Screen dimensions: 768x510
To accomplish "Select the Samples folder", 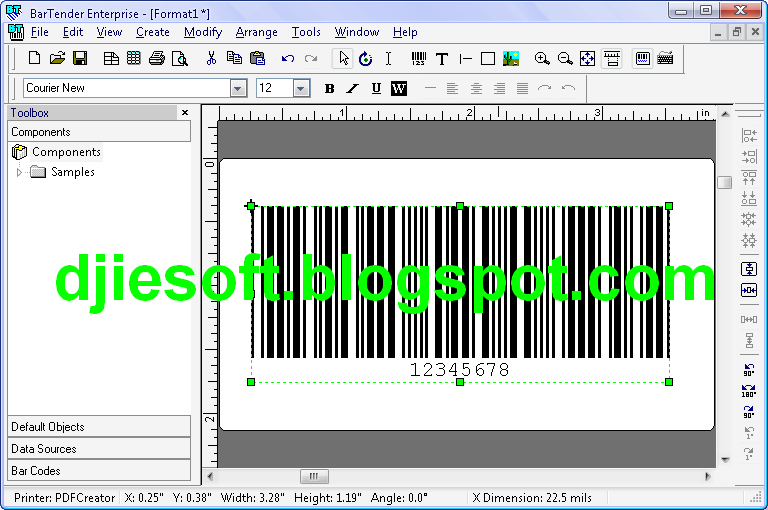I will point(72,172).
